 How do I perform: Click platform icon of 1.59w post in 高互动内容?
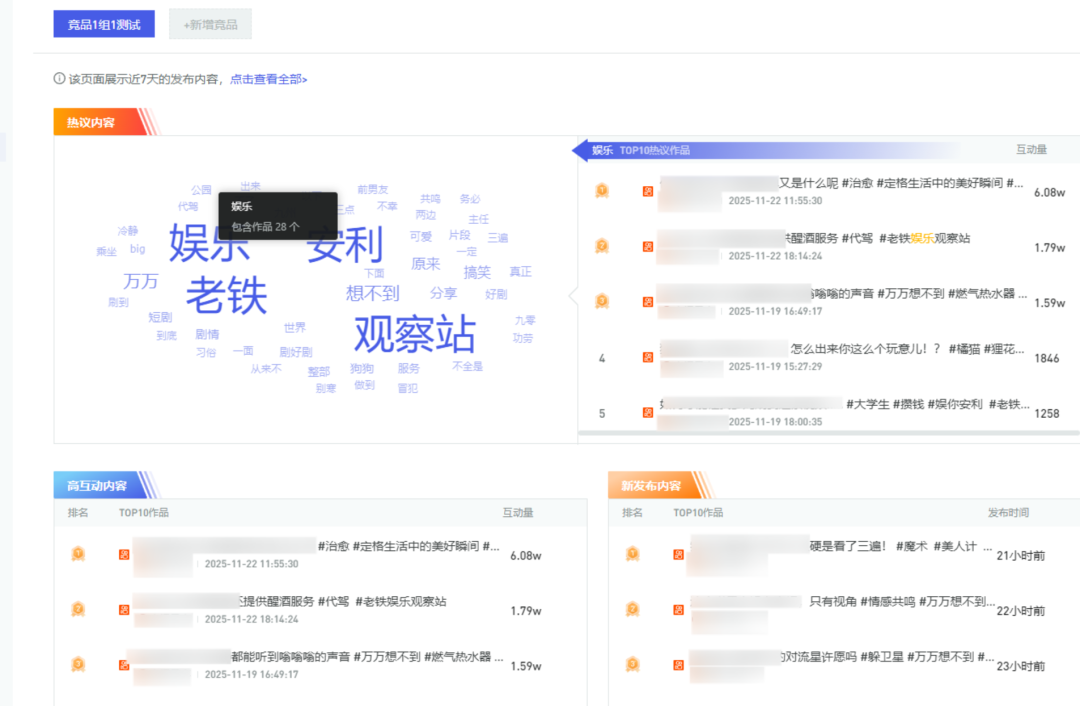coord(124,664)
